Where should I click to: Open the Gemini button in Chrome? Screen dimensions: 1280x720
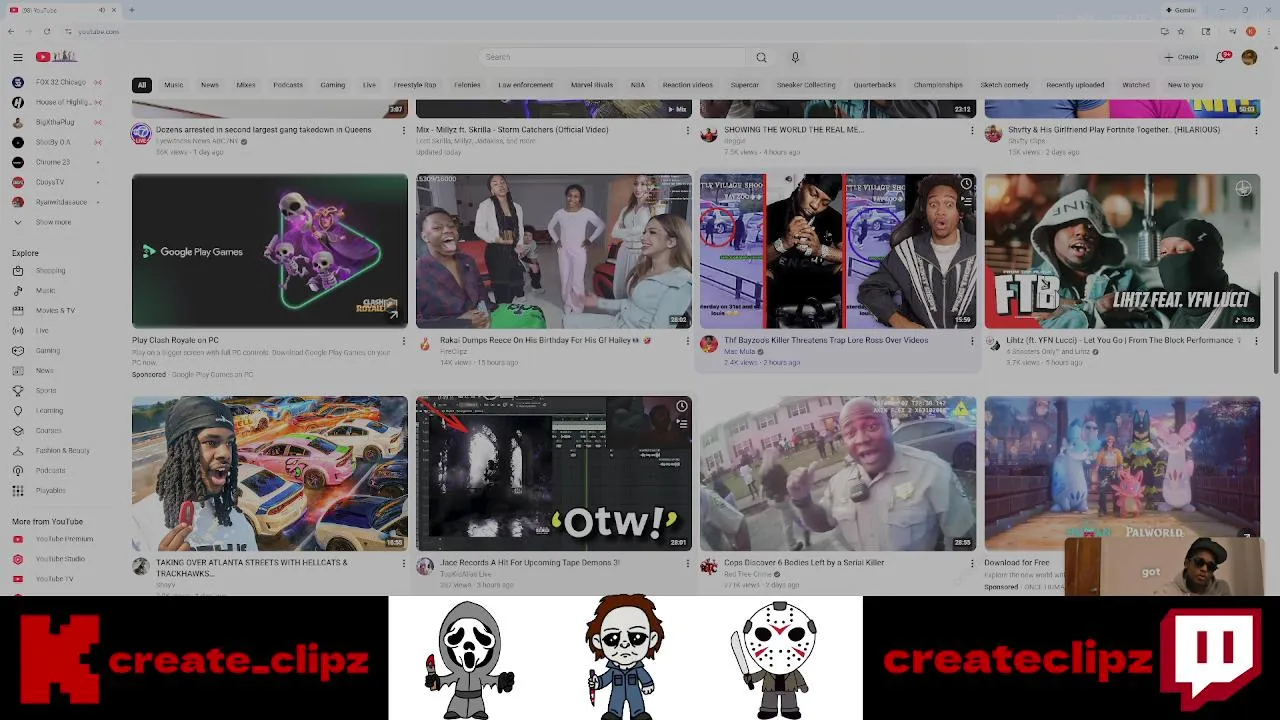coord(1181,10)
